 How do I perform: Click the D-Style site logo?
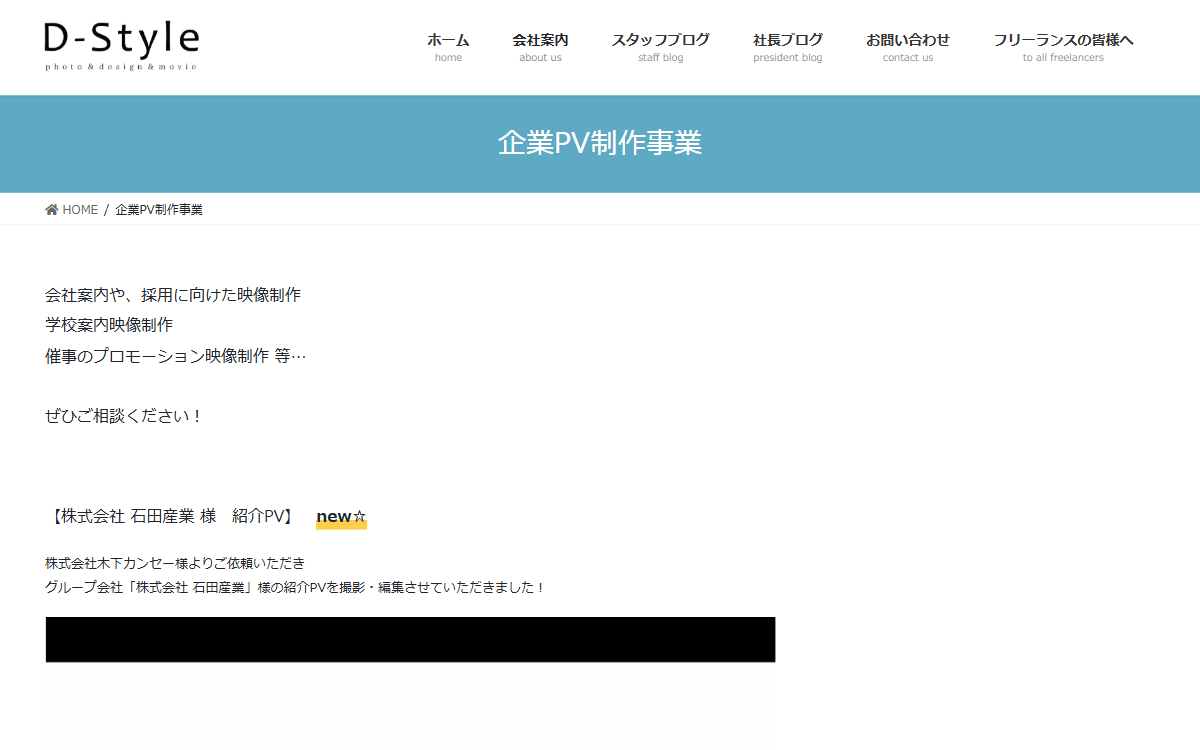pos(121,46)
